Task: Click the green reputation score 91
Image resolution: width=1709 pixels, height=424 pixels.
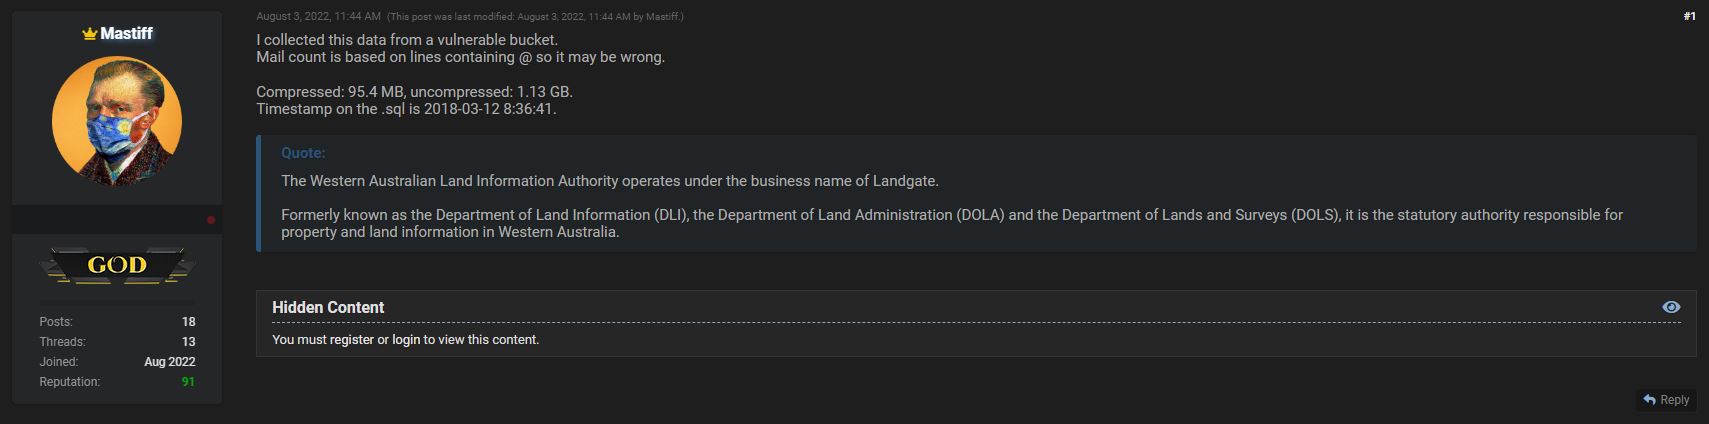Action: pos(188,382)
